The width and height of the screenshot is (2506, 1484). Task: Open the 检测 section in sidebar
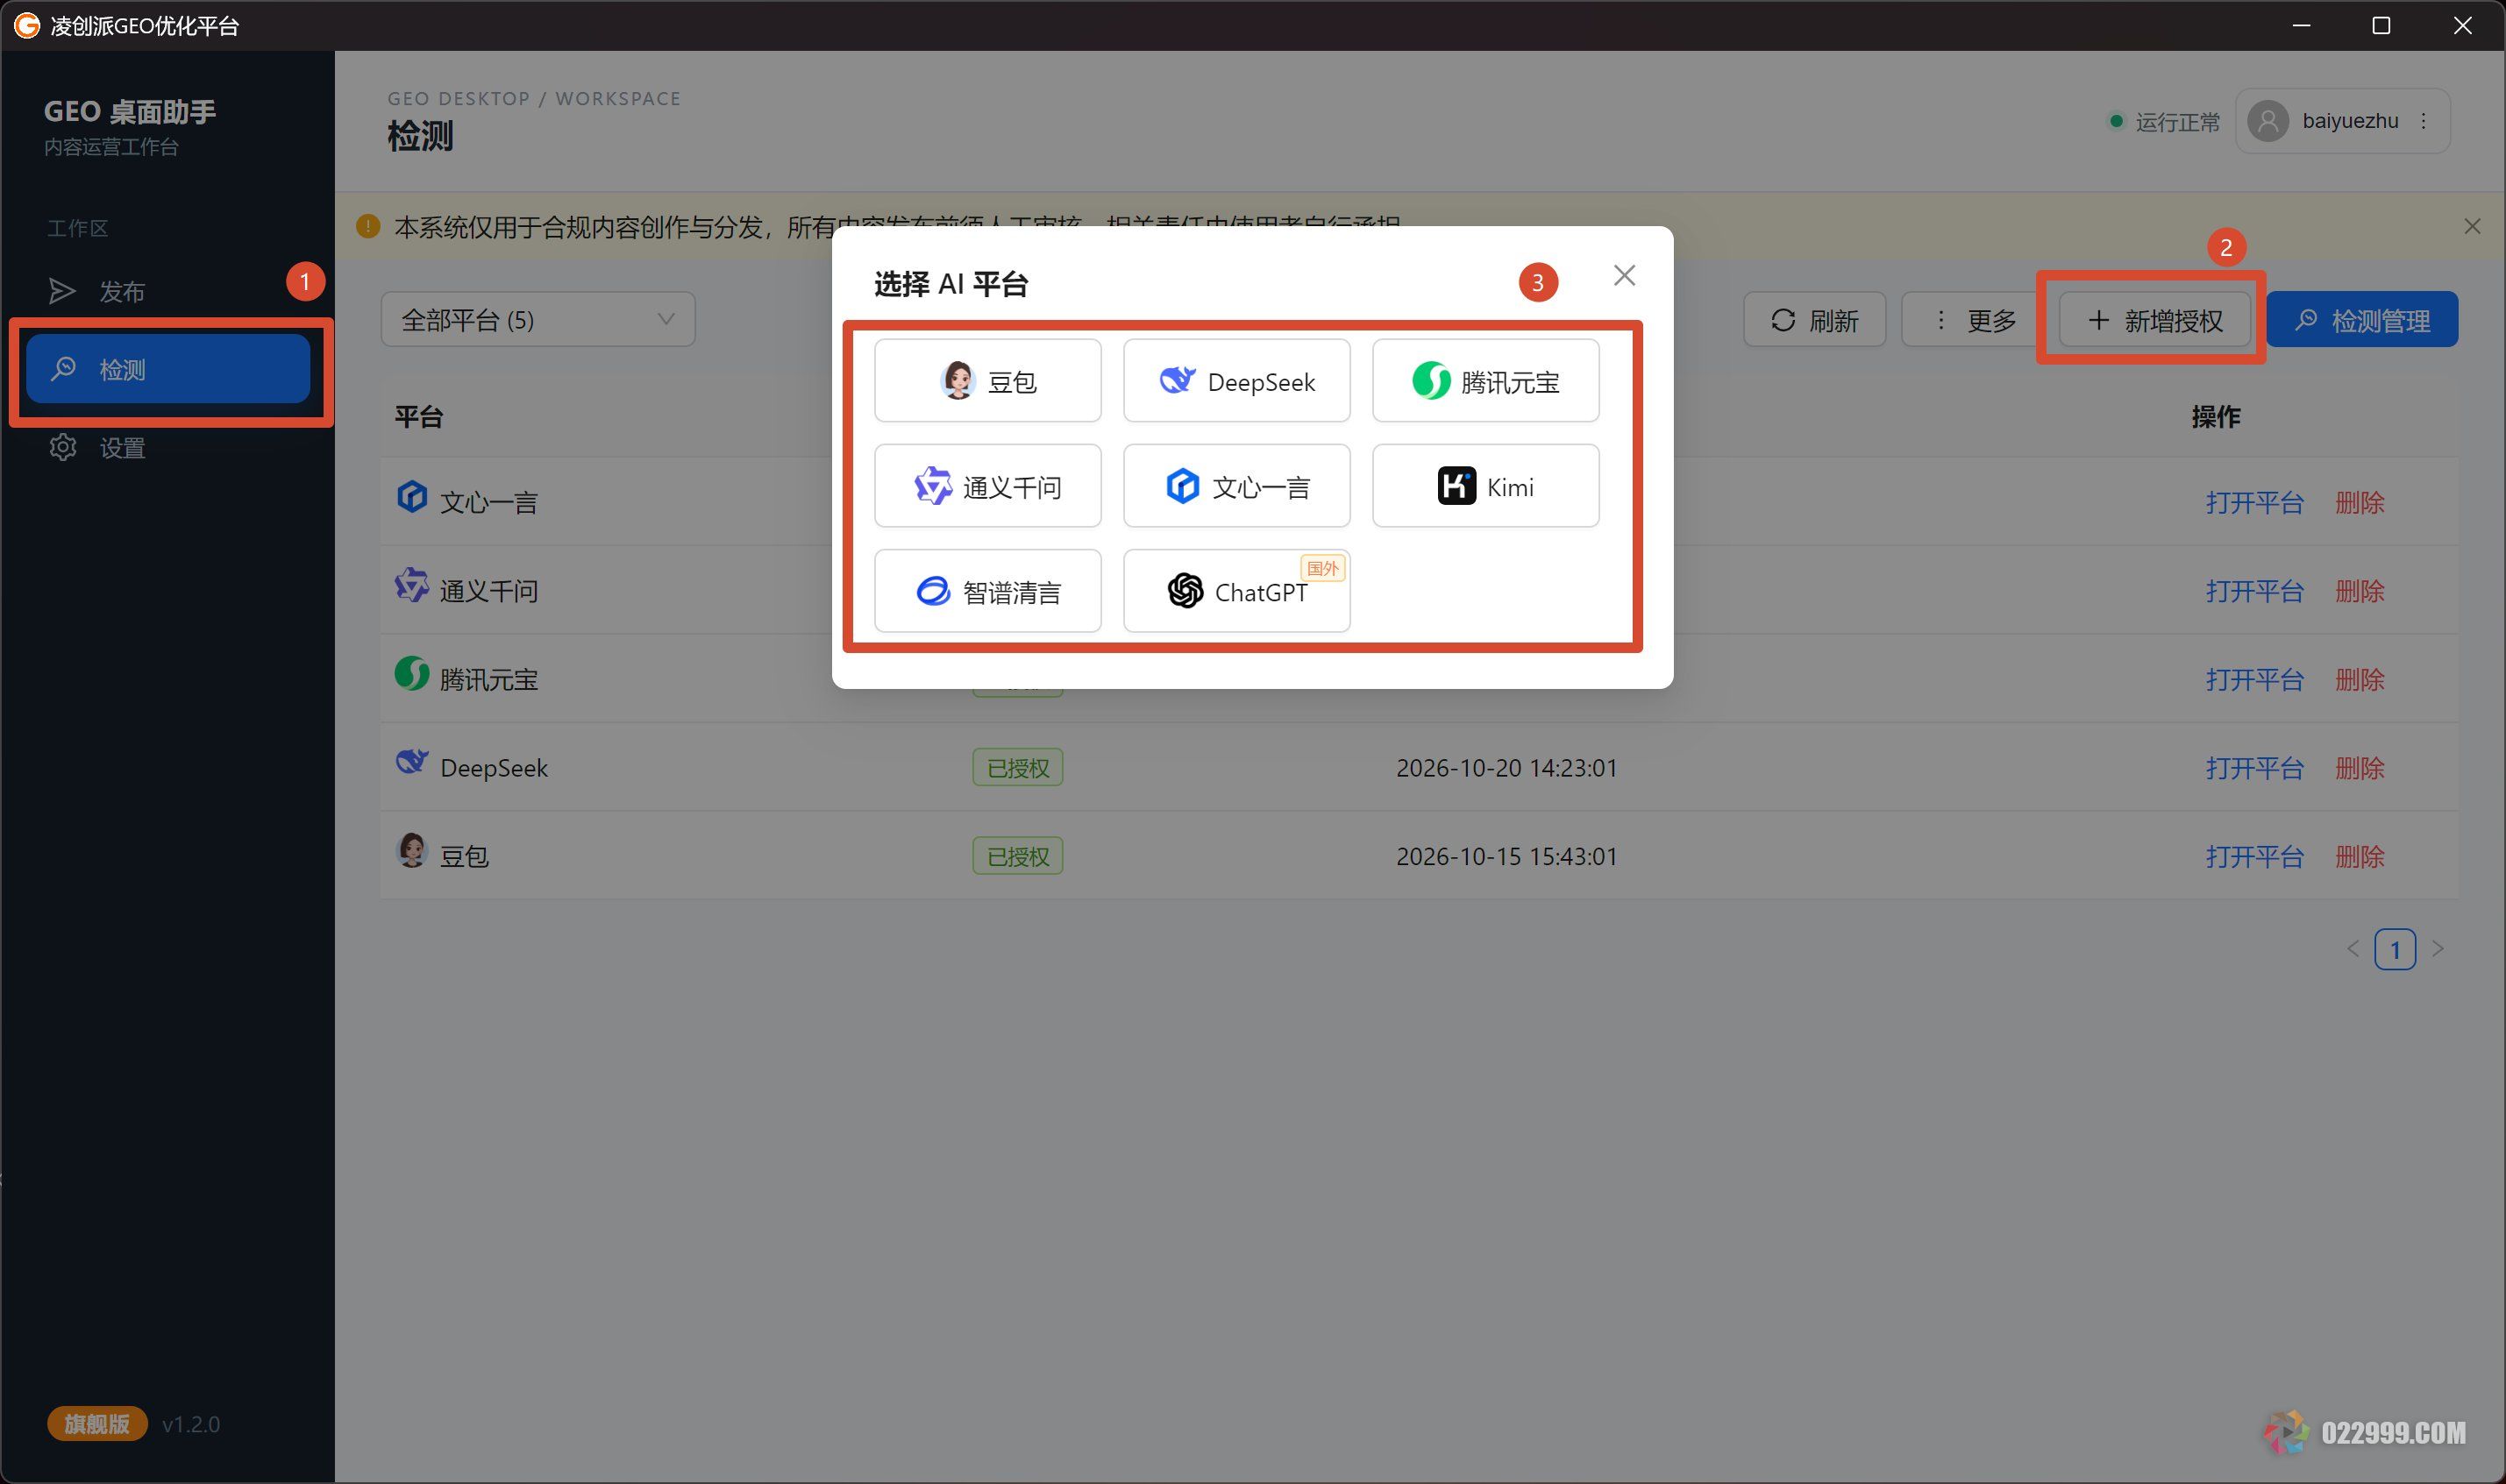pyautogui.click(x=167, y=369)
